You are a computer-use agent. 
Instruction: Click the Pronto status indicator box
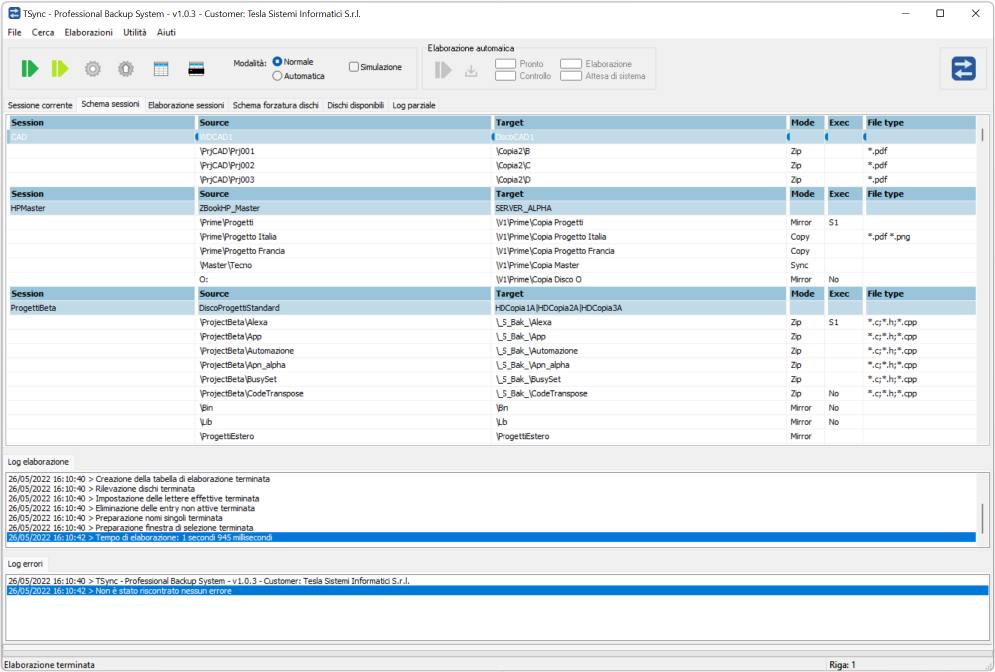tap(505, 63)
